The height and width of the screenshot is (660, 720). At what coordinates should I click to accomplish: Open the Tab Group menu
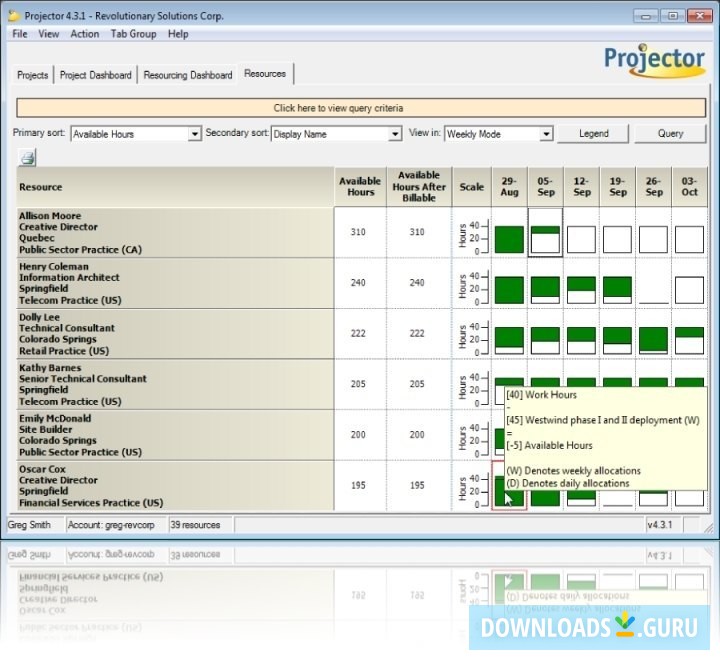tap(133, 34)
